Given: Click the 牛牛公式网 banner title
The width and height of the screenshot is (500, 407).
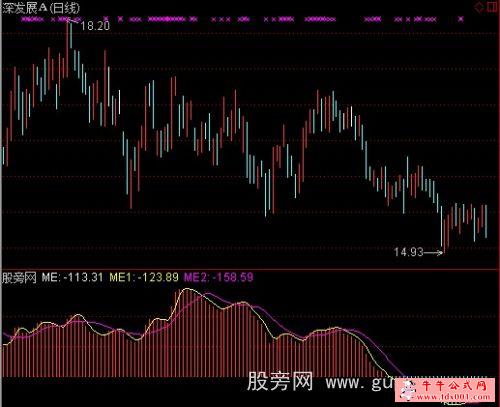Looking at the screenshot, I should click(454, 386).
